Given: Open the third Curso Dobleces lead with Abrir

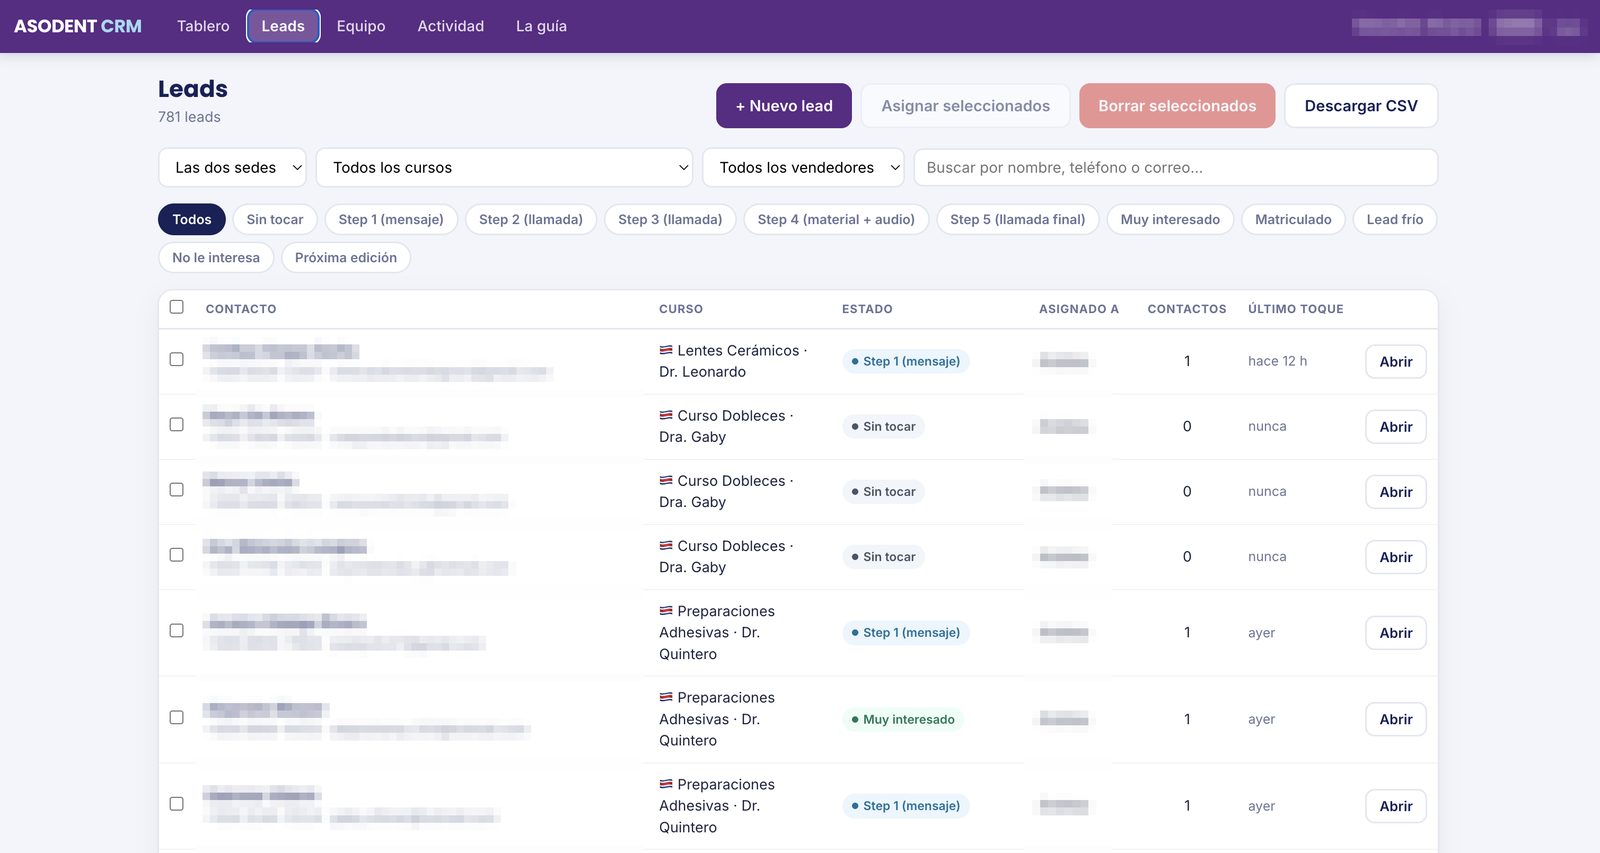Looking at the screenshot, I should point(1396,557).
